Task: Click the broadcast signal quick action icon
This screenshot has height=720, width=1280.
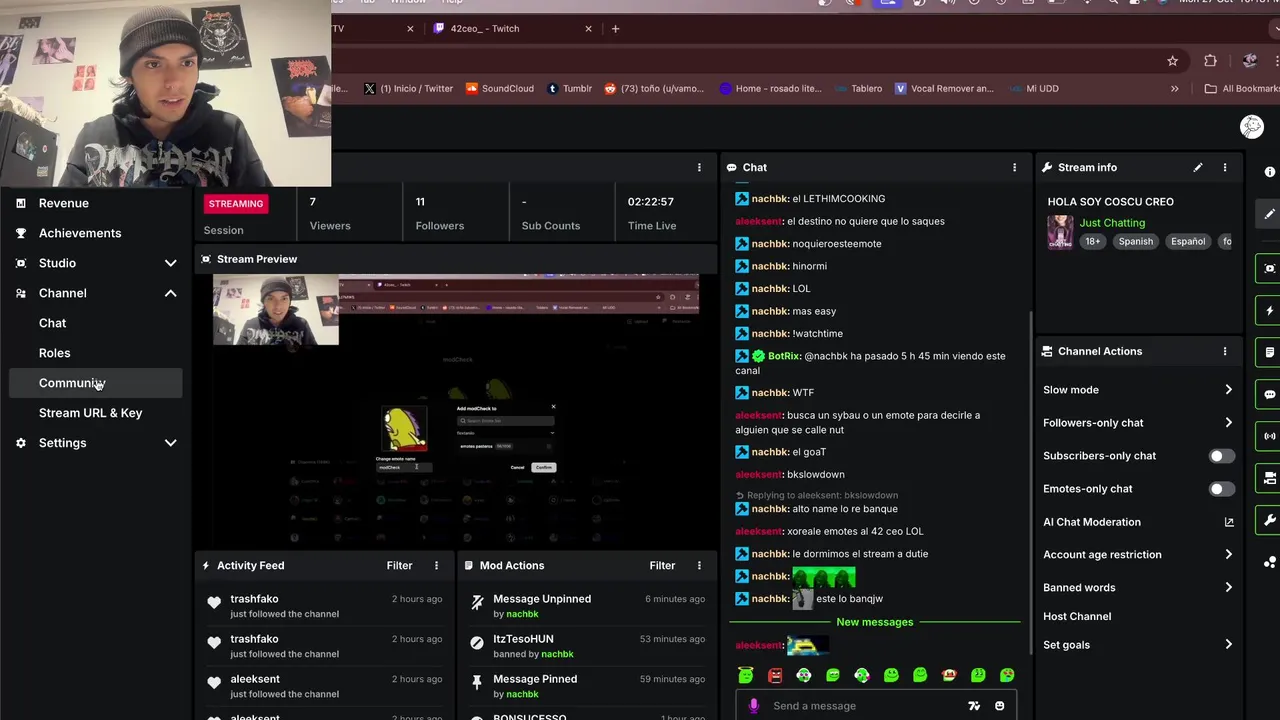Action: pos(1269,436)
